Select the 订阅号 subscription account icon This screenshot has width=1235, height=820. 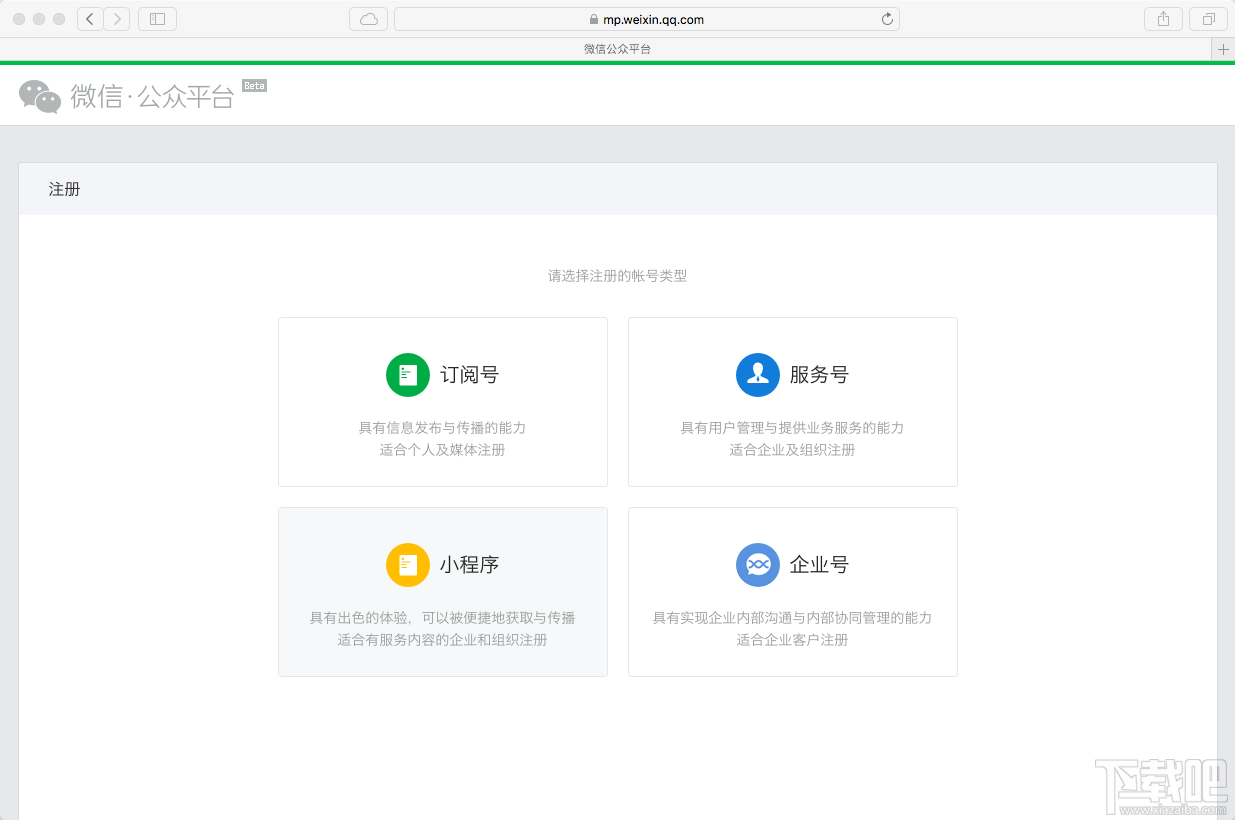(408, 375)
